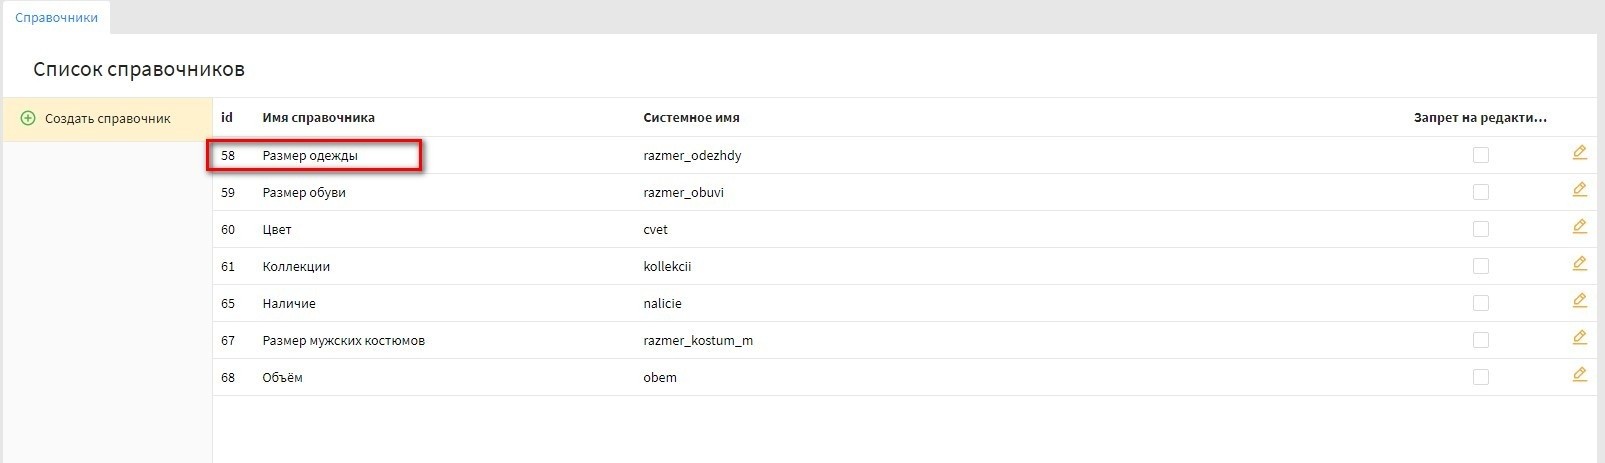The image size is (1605, 463).
Task: Check edit-lock checkbox for Наличие
Action: [1480, 303]
